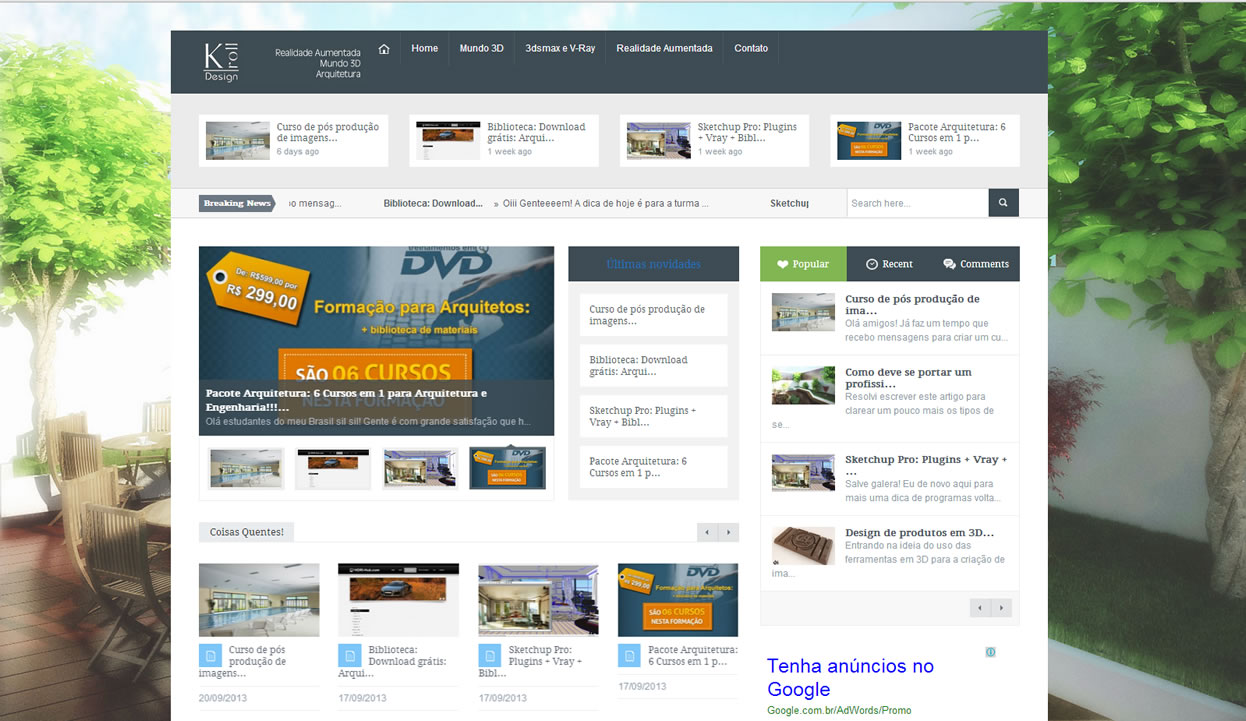Click Coisas Quentes DVD promo thumbnail
Viewport: 1246px width, 721px height.
tap(678, 600)
